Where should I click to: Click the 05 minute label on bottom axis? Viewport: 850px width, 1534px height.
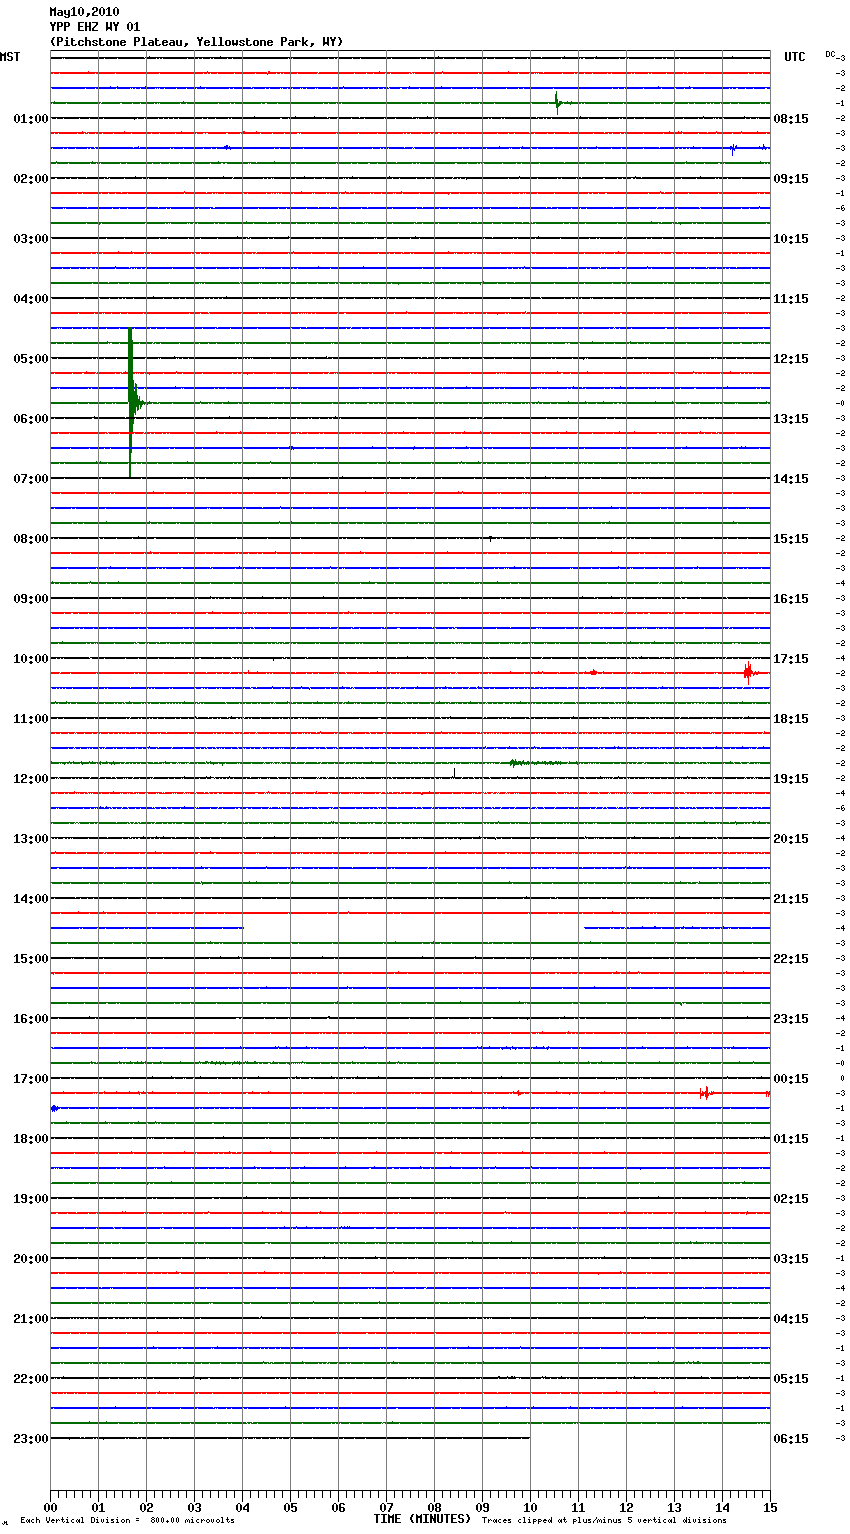(x=290, y=1507)
